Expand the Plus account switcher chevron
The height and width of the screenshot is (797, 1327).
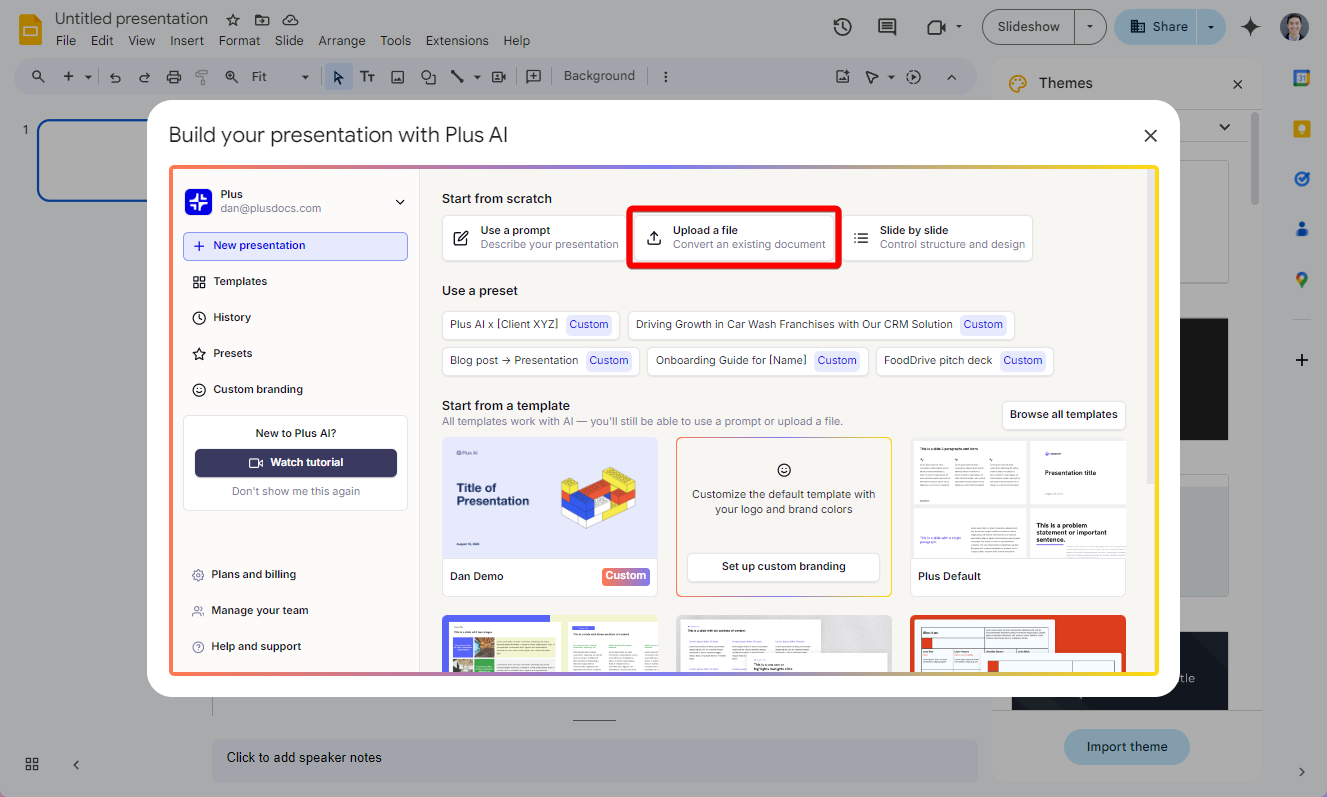tap(400, 202)
